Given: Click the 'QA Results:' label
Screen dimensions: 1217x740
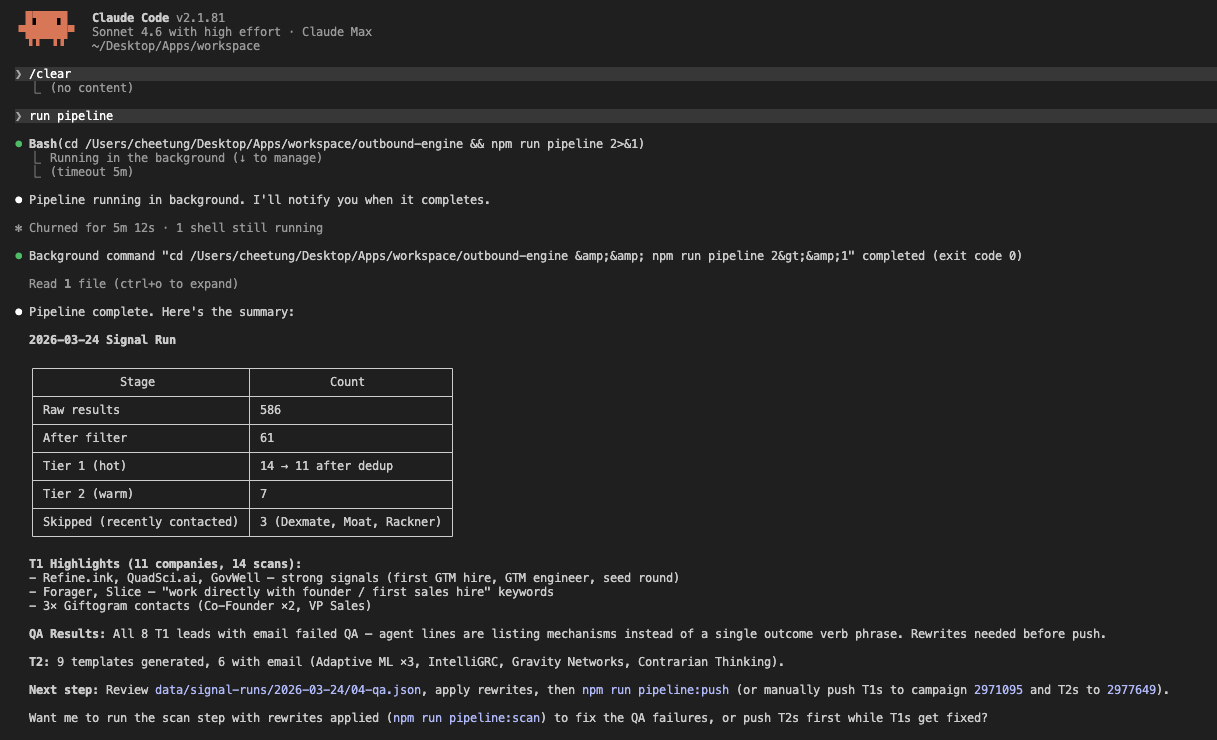Looking at the screenshot, I should click(x=67, y=634).
